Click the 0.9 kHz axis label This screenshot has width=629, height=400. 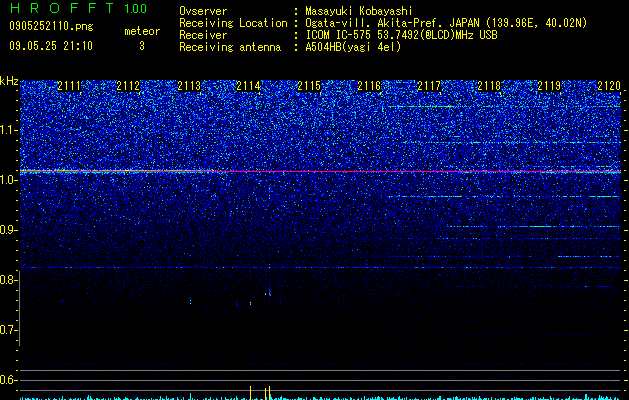[x=8, y=230]
